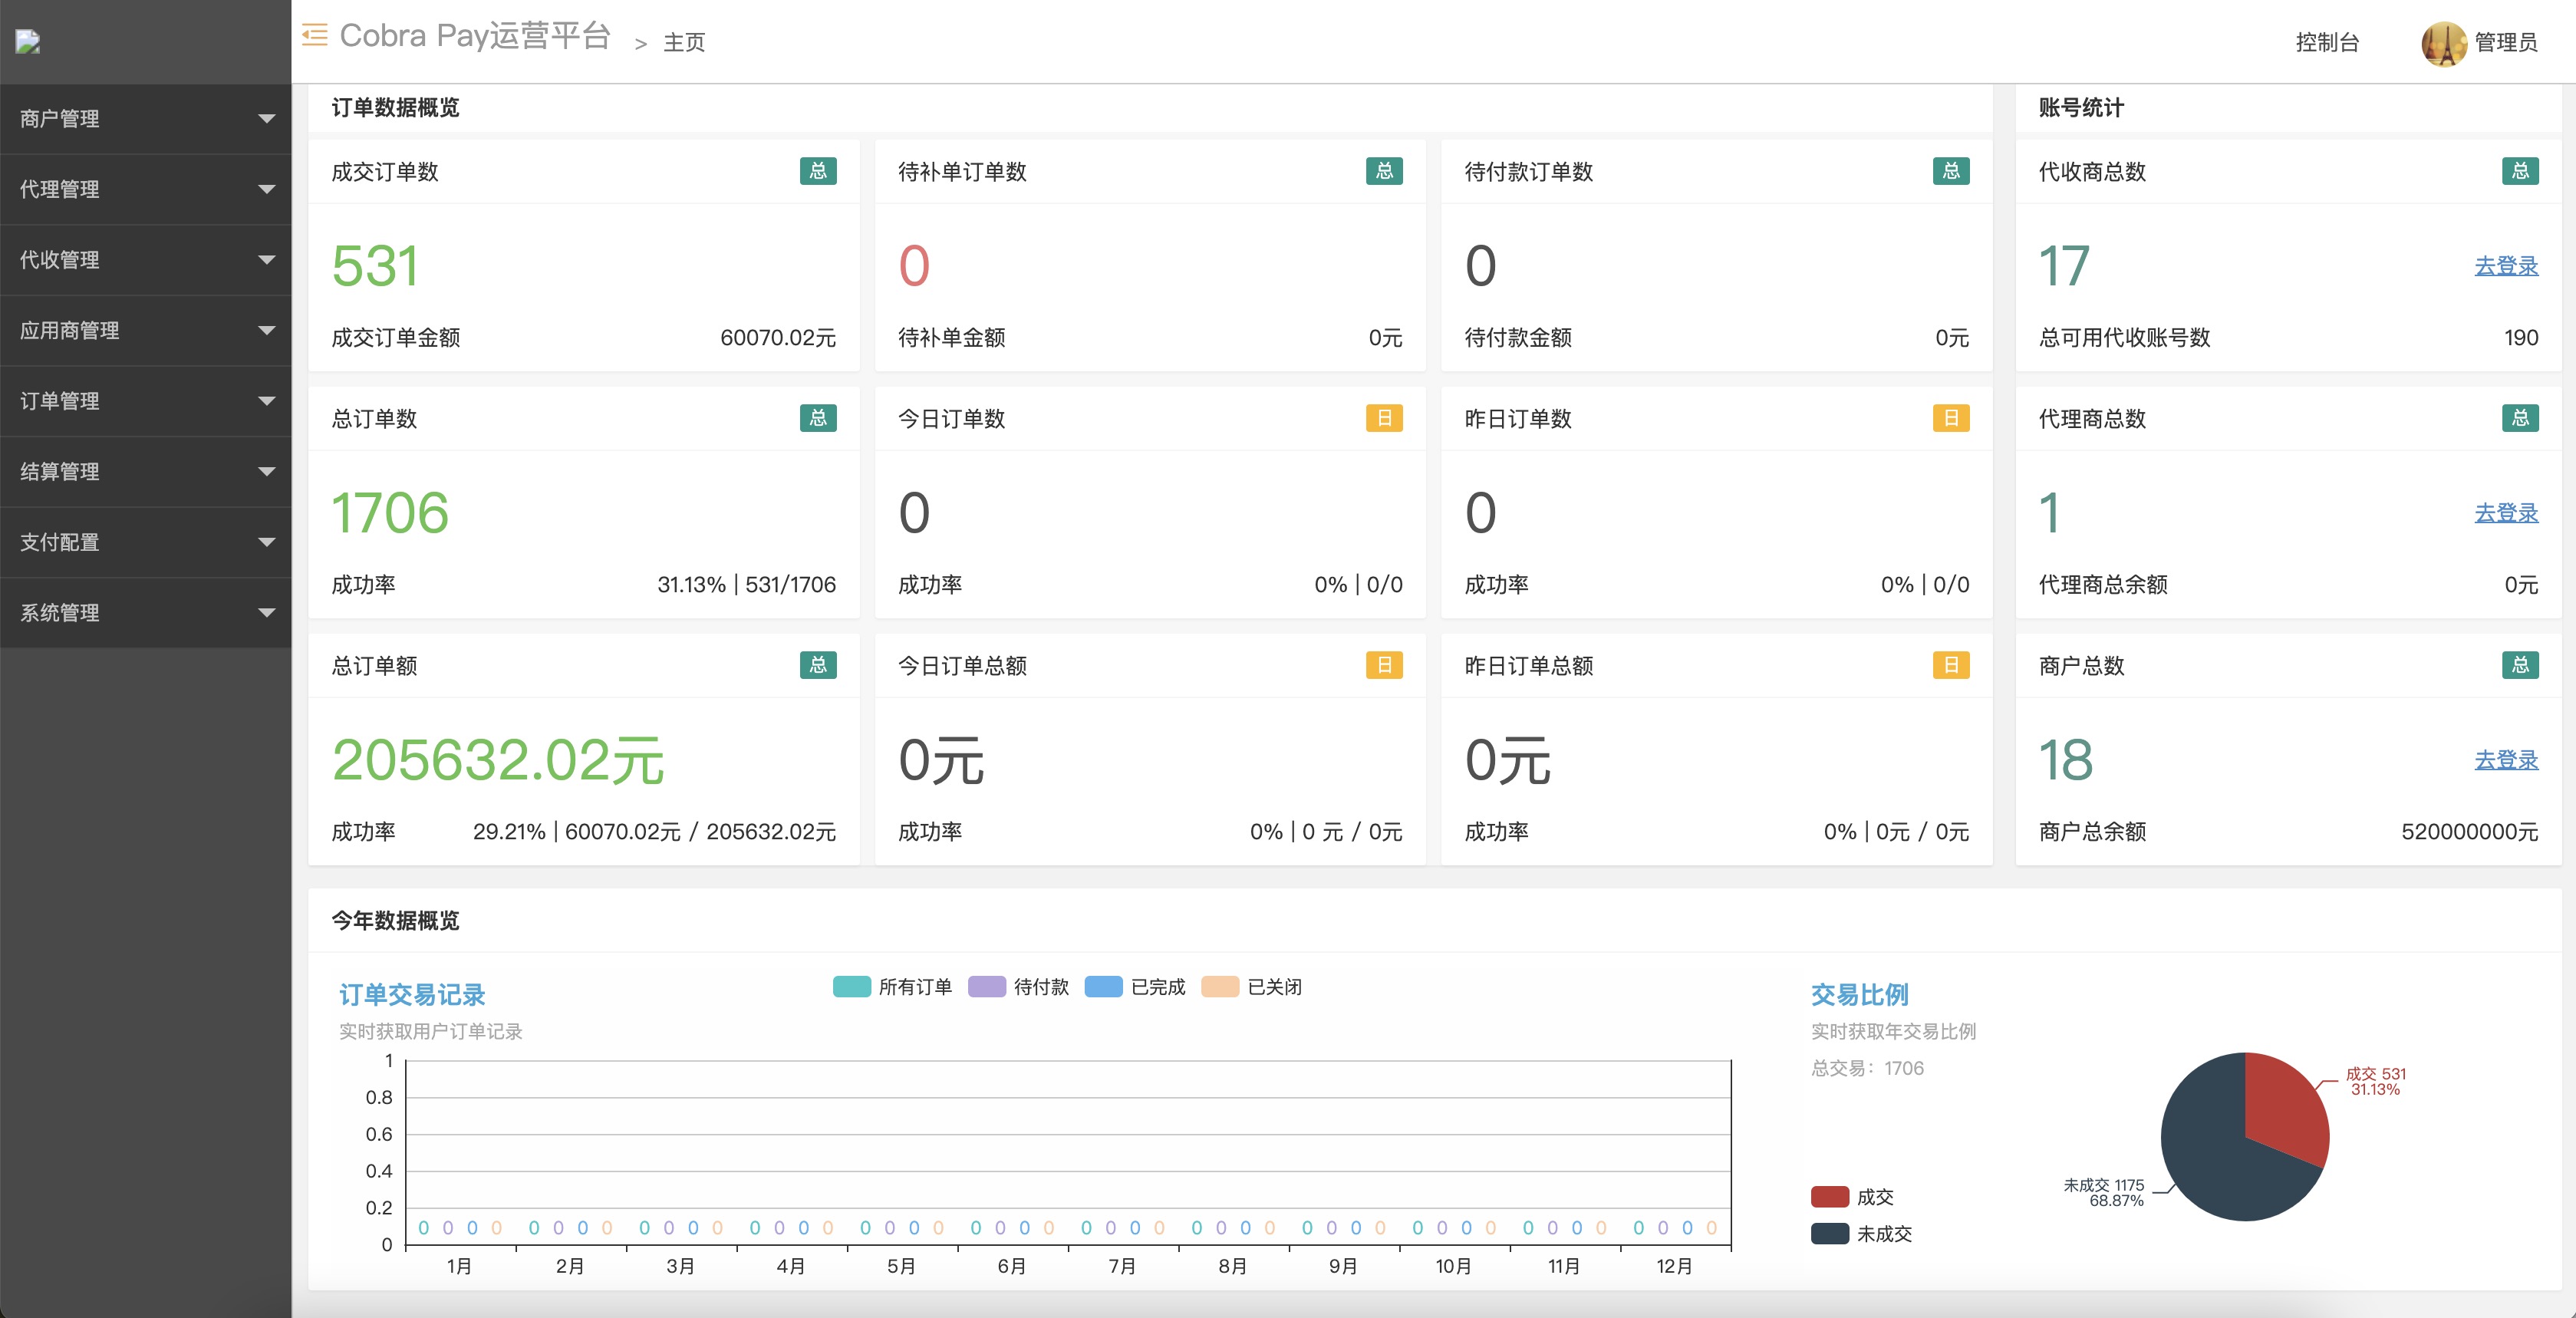2576x1318 pixels.
Task: Expand the 支付配置 menu arrow
Action: (266, 542)
